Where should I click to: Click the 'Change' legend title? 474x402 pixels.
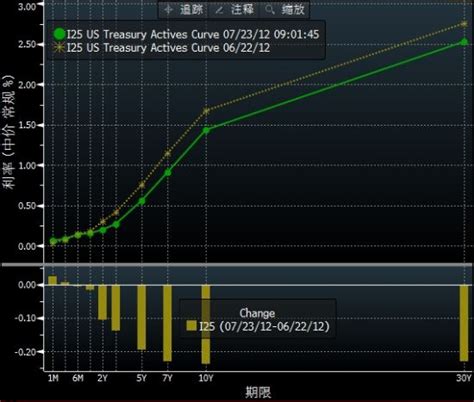257,313
